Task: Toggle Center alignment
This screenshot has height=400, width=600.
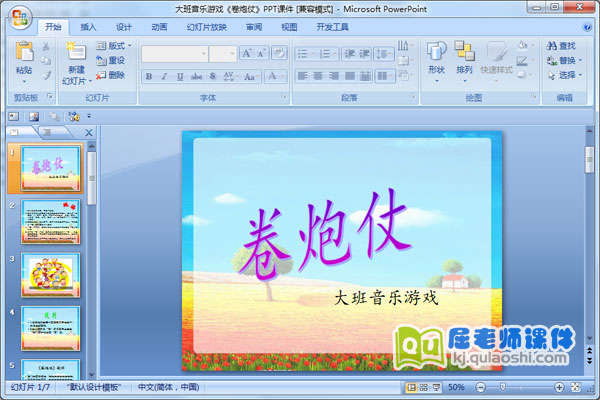Action: click(318, 76)
